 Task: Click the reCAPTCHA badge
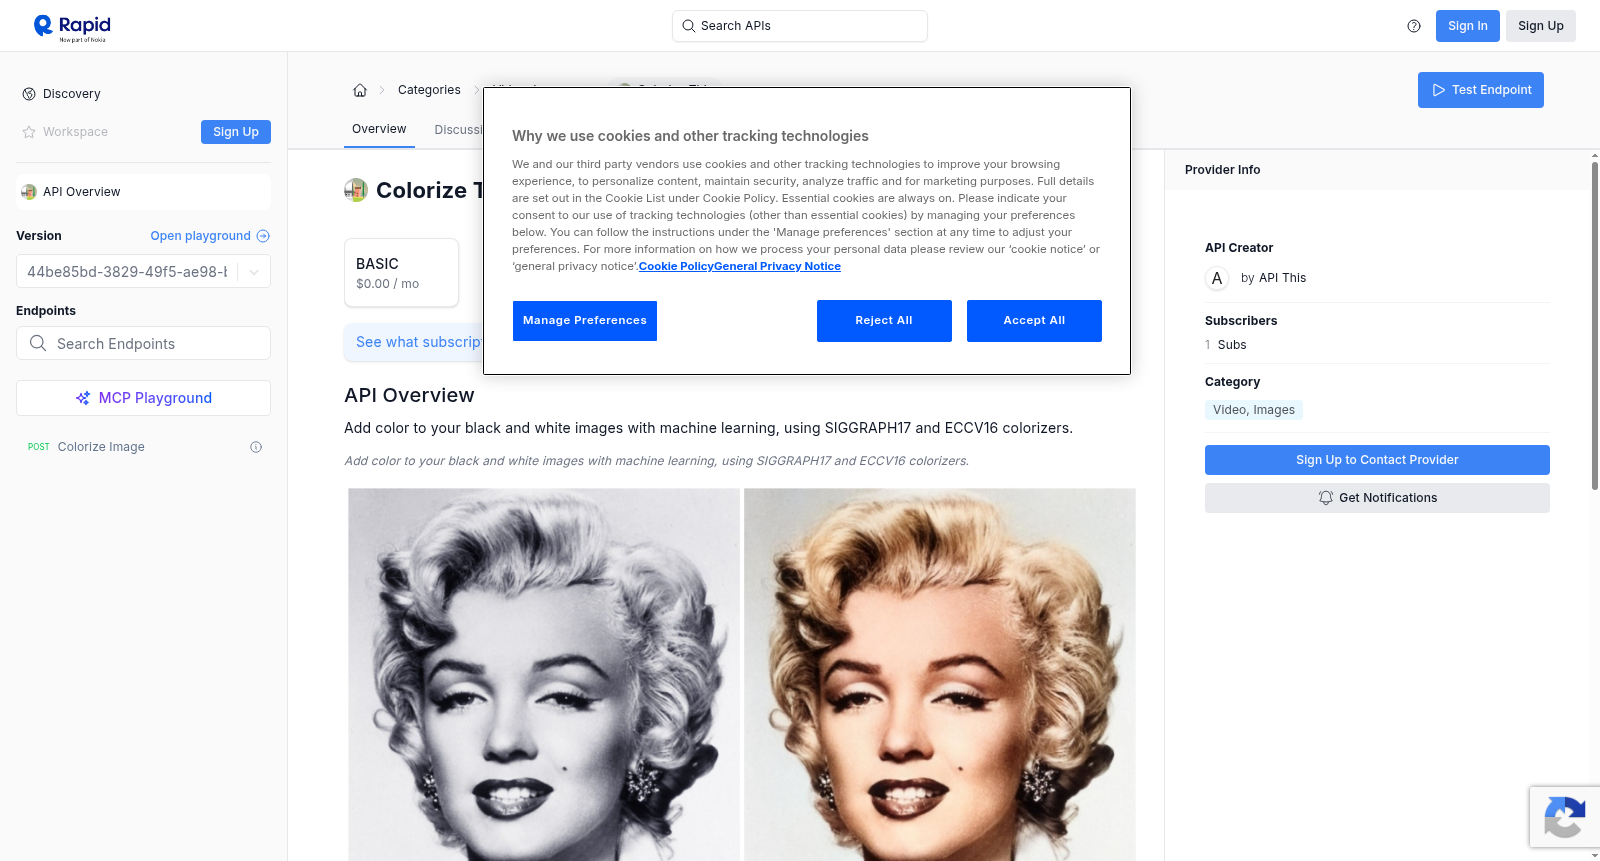point(1565,817)
